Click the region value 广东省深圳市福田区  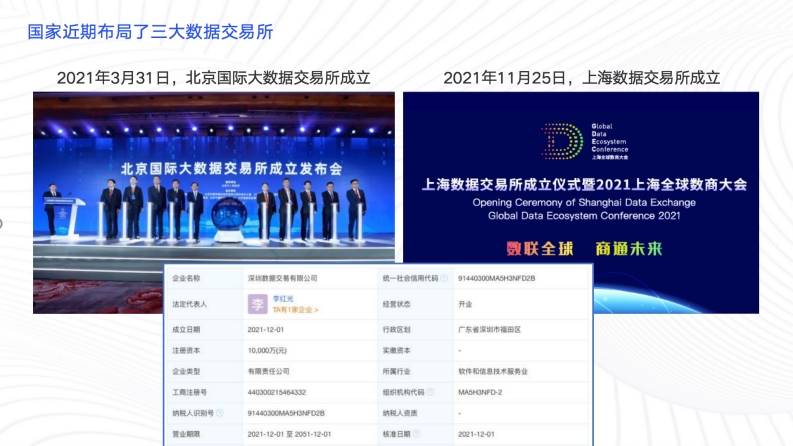(x=490, y=329)
